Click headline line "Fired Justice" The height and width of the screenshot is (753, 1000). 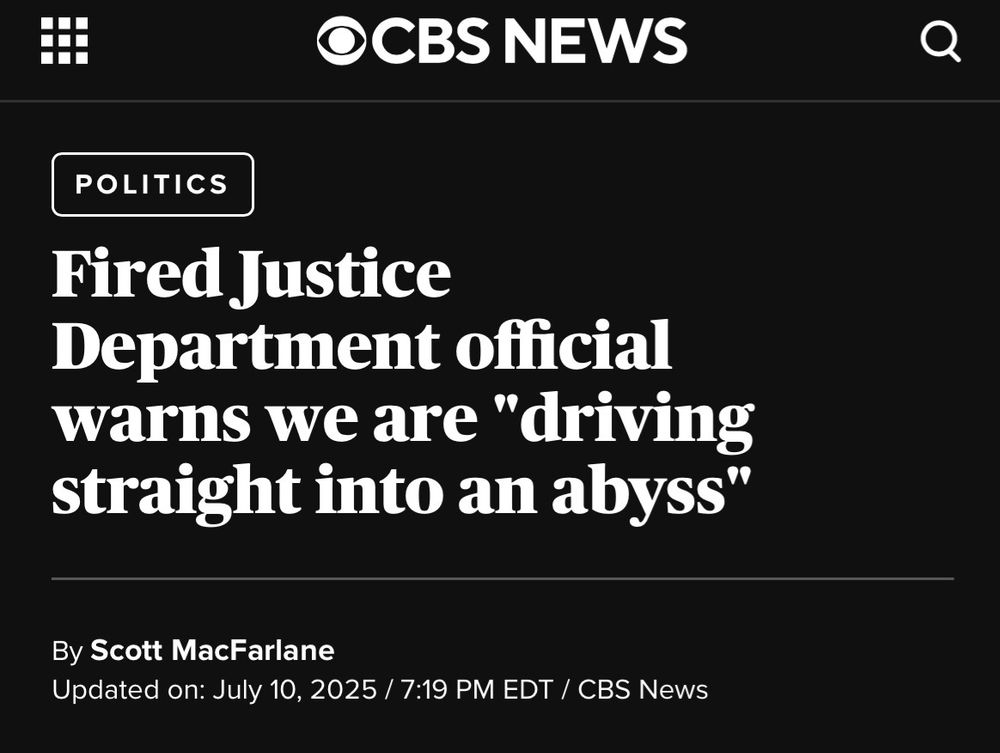pyautogui.click(x=251, y=274)
